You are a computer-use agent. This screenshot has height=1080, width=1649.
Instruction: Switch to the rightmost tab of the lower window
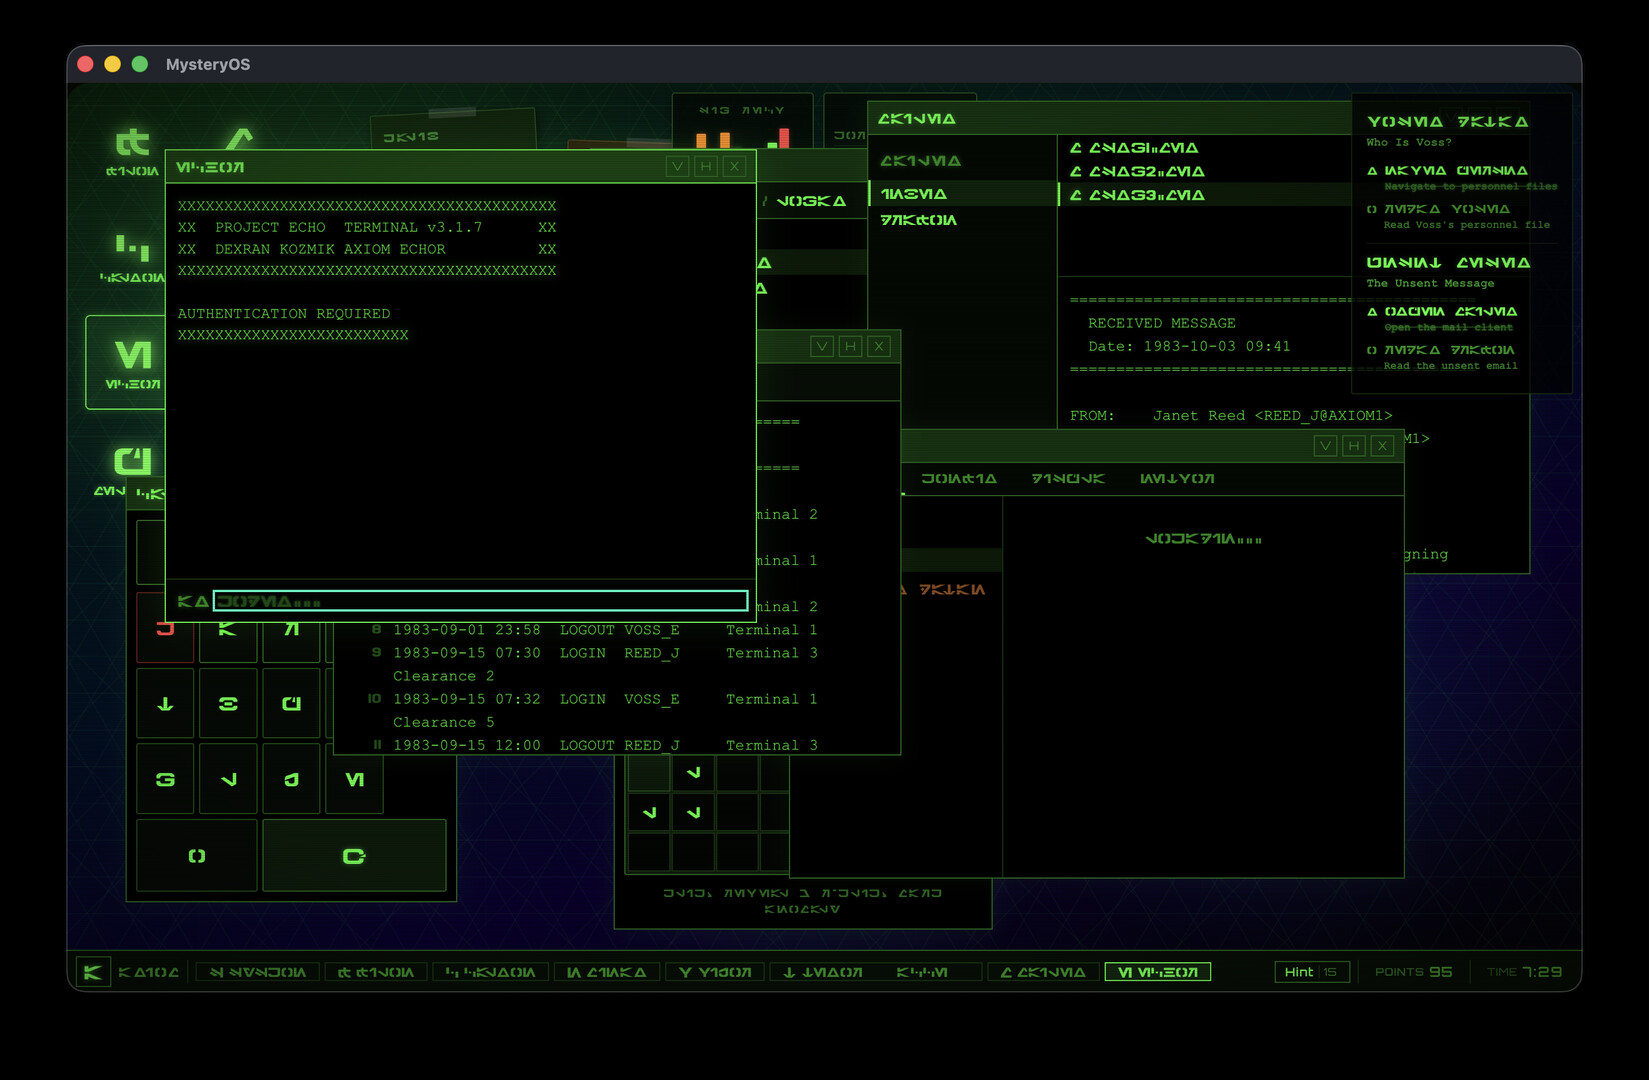tap(1177, 479)
